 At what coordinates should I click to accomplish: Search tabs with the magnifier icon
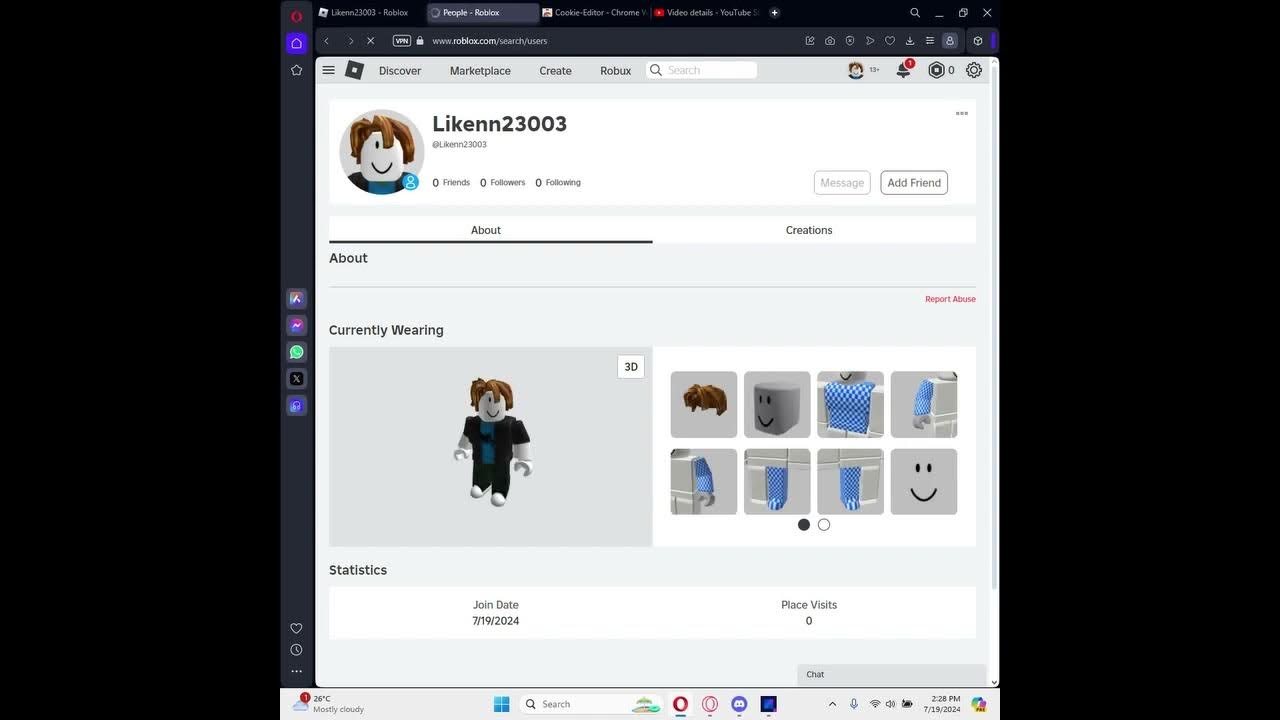tap(915, 13)
